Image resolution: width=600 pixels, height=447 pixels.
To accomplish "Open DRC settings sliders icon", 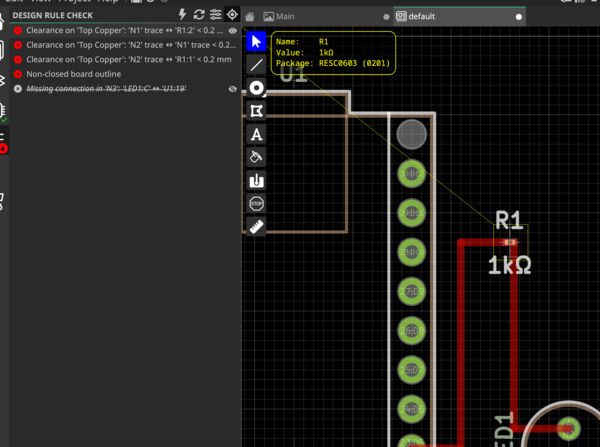I will (x=214, y=15).
